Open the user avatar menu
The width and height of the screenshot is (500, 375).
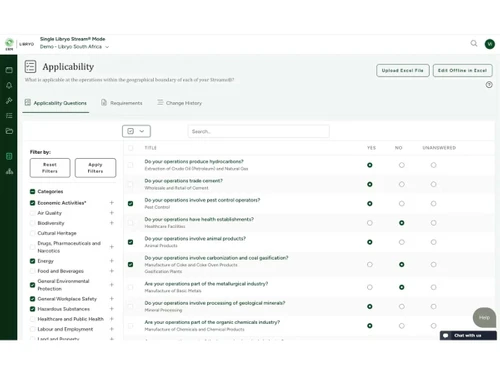tap(490, 44)
